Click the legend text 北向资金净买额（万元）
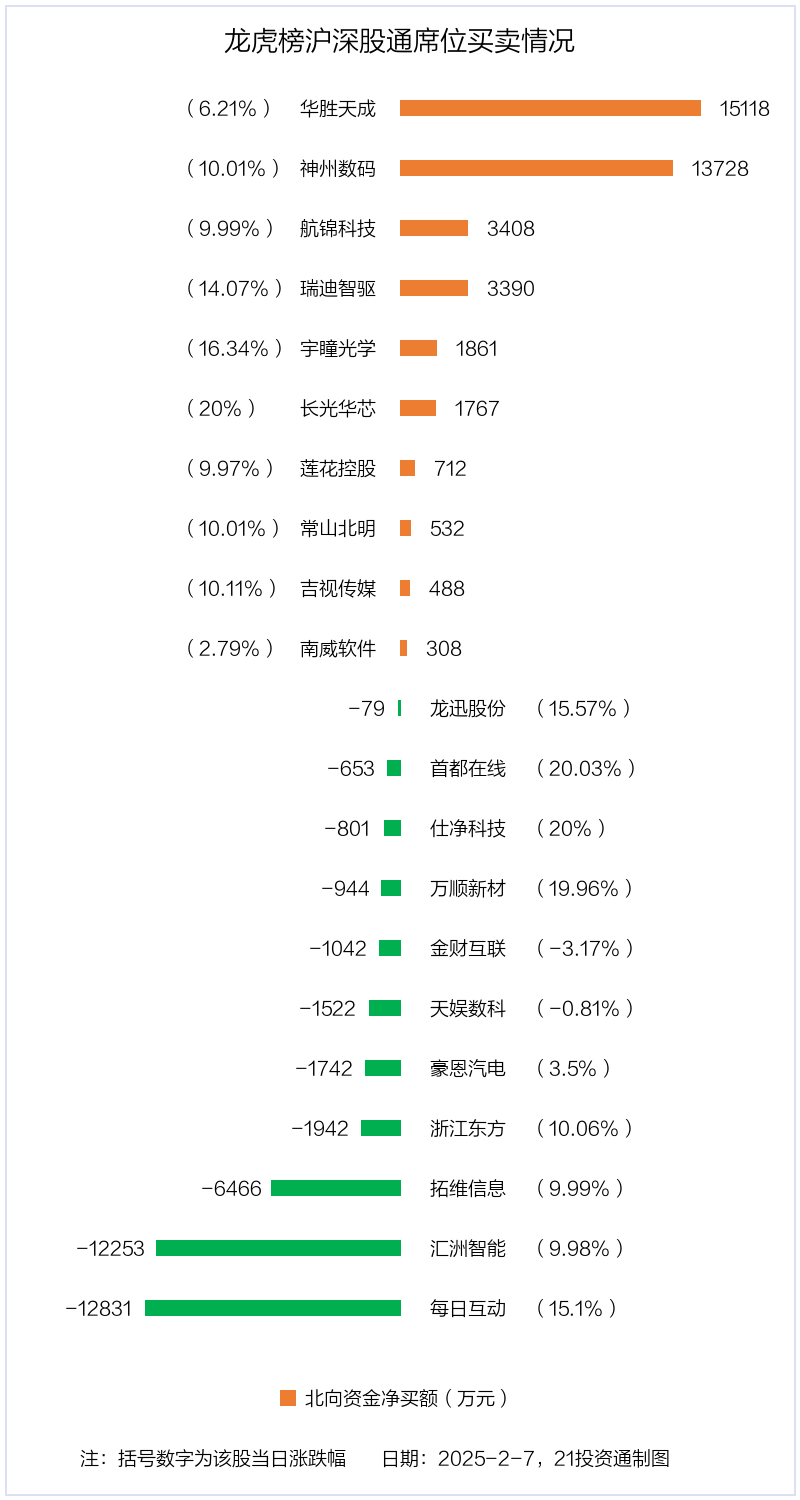 pos(406,1398)
